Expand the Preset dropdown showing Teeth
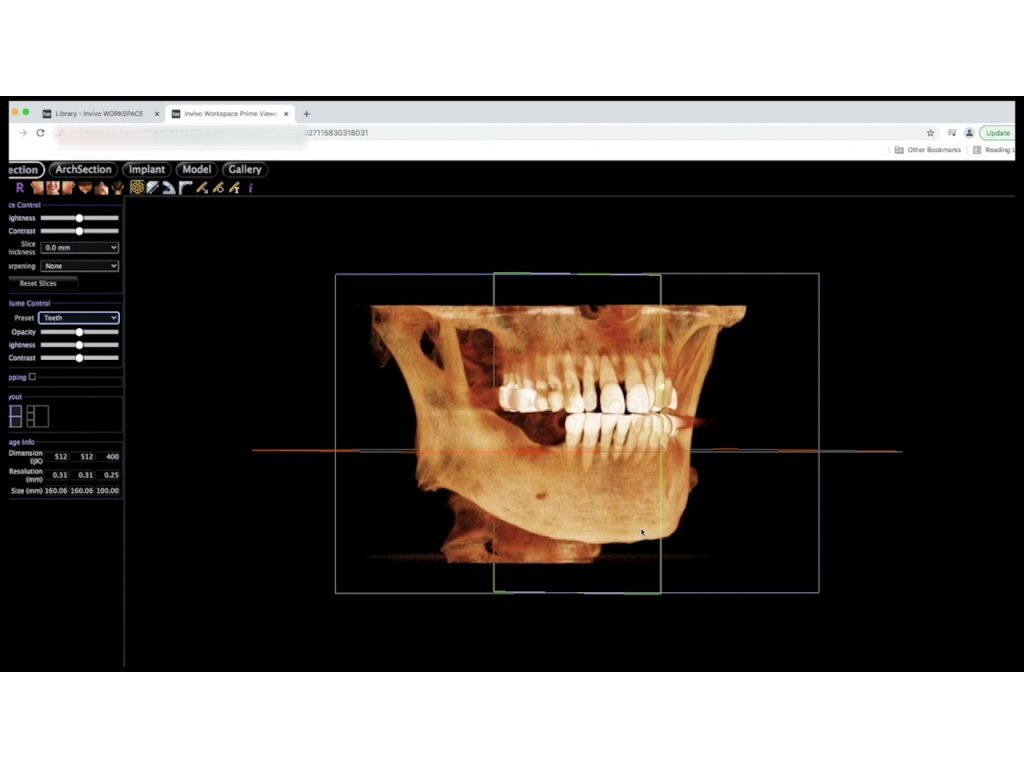 [x=79, y=318]
